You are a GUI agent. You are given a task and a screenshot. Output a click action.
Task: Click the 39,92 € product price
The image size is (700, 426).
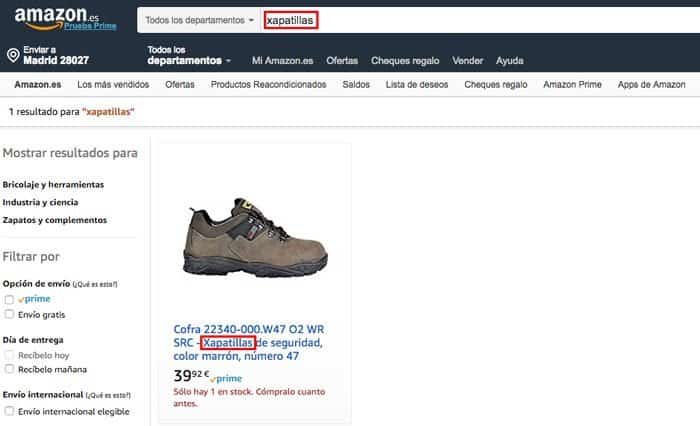(x=191, y=375)
